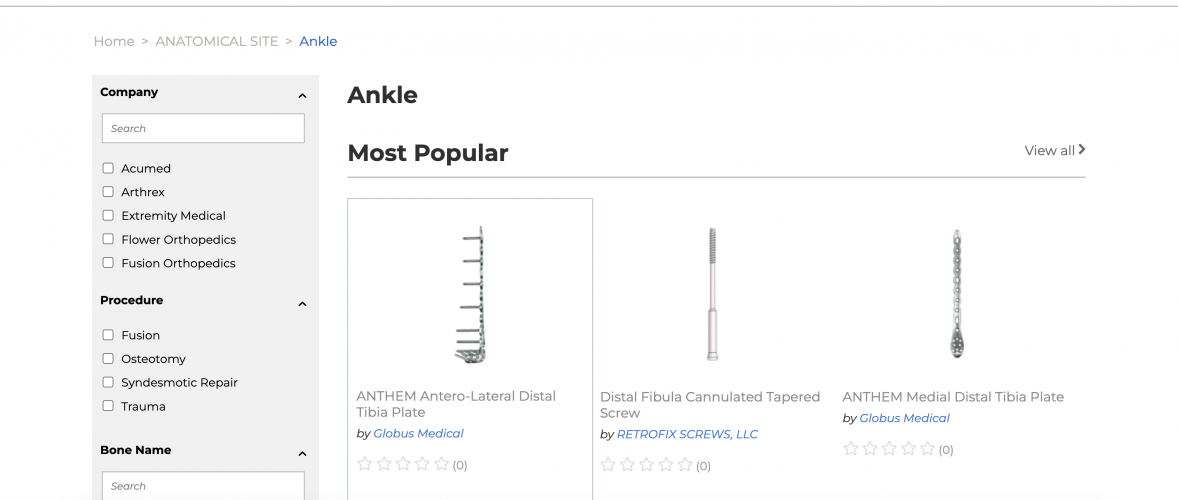Click first star rating on ANTHEM Antero-Lateral plate
This screenshot has height=500, width=1178.
[364, 464]
